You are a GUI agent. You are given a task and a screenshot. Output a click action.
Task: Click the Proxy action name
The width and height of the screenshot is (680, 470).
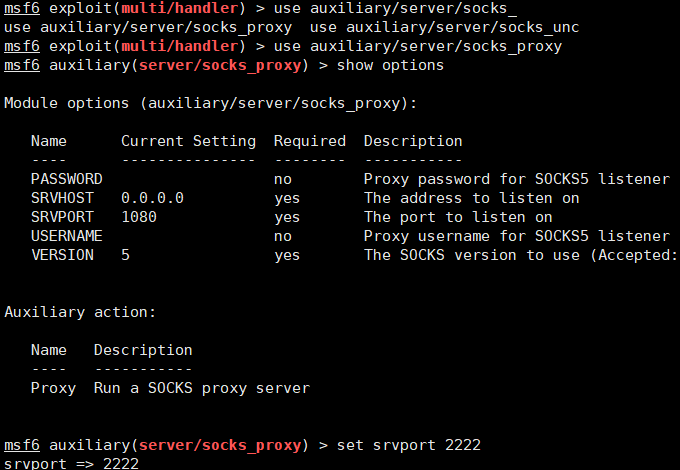[53, 388]
